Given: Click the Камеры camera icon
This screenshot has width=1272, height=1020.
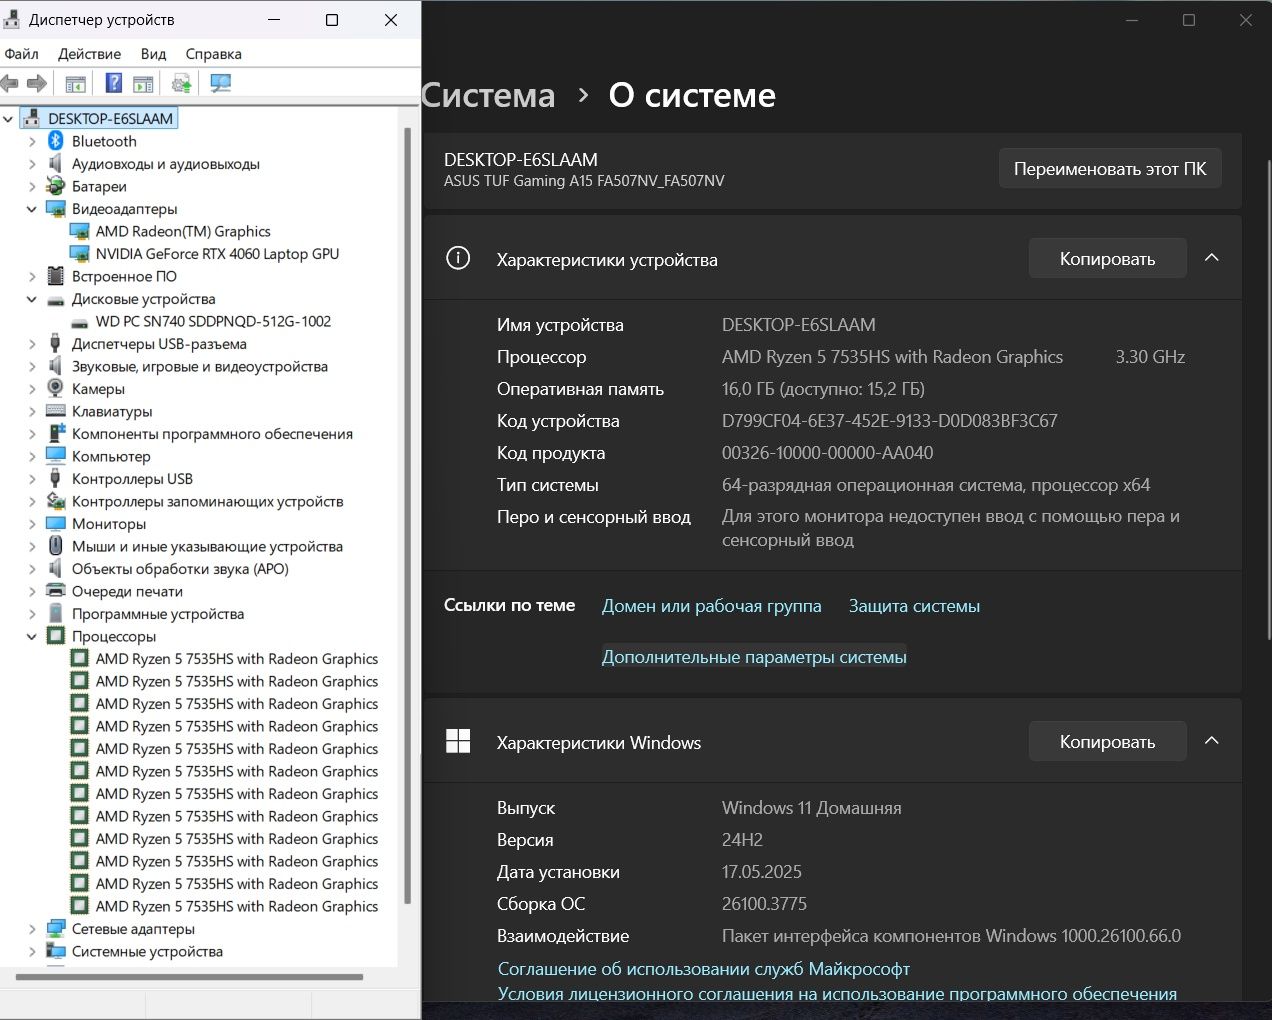Looking at the screenshot, I should pyautogui.click(x=56, y=389).
